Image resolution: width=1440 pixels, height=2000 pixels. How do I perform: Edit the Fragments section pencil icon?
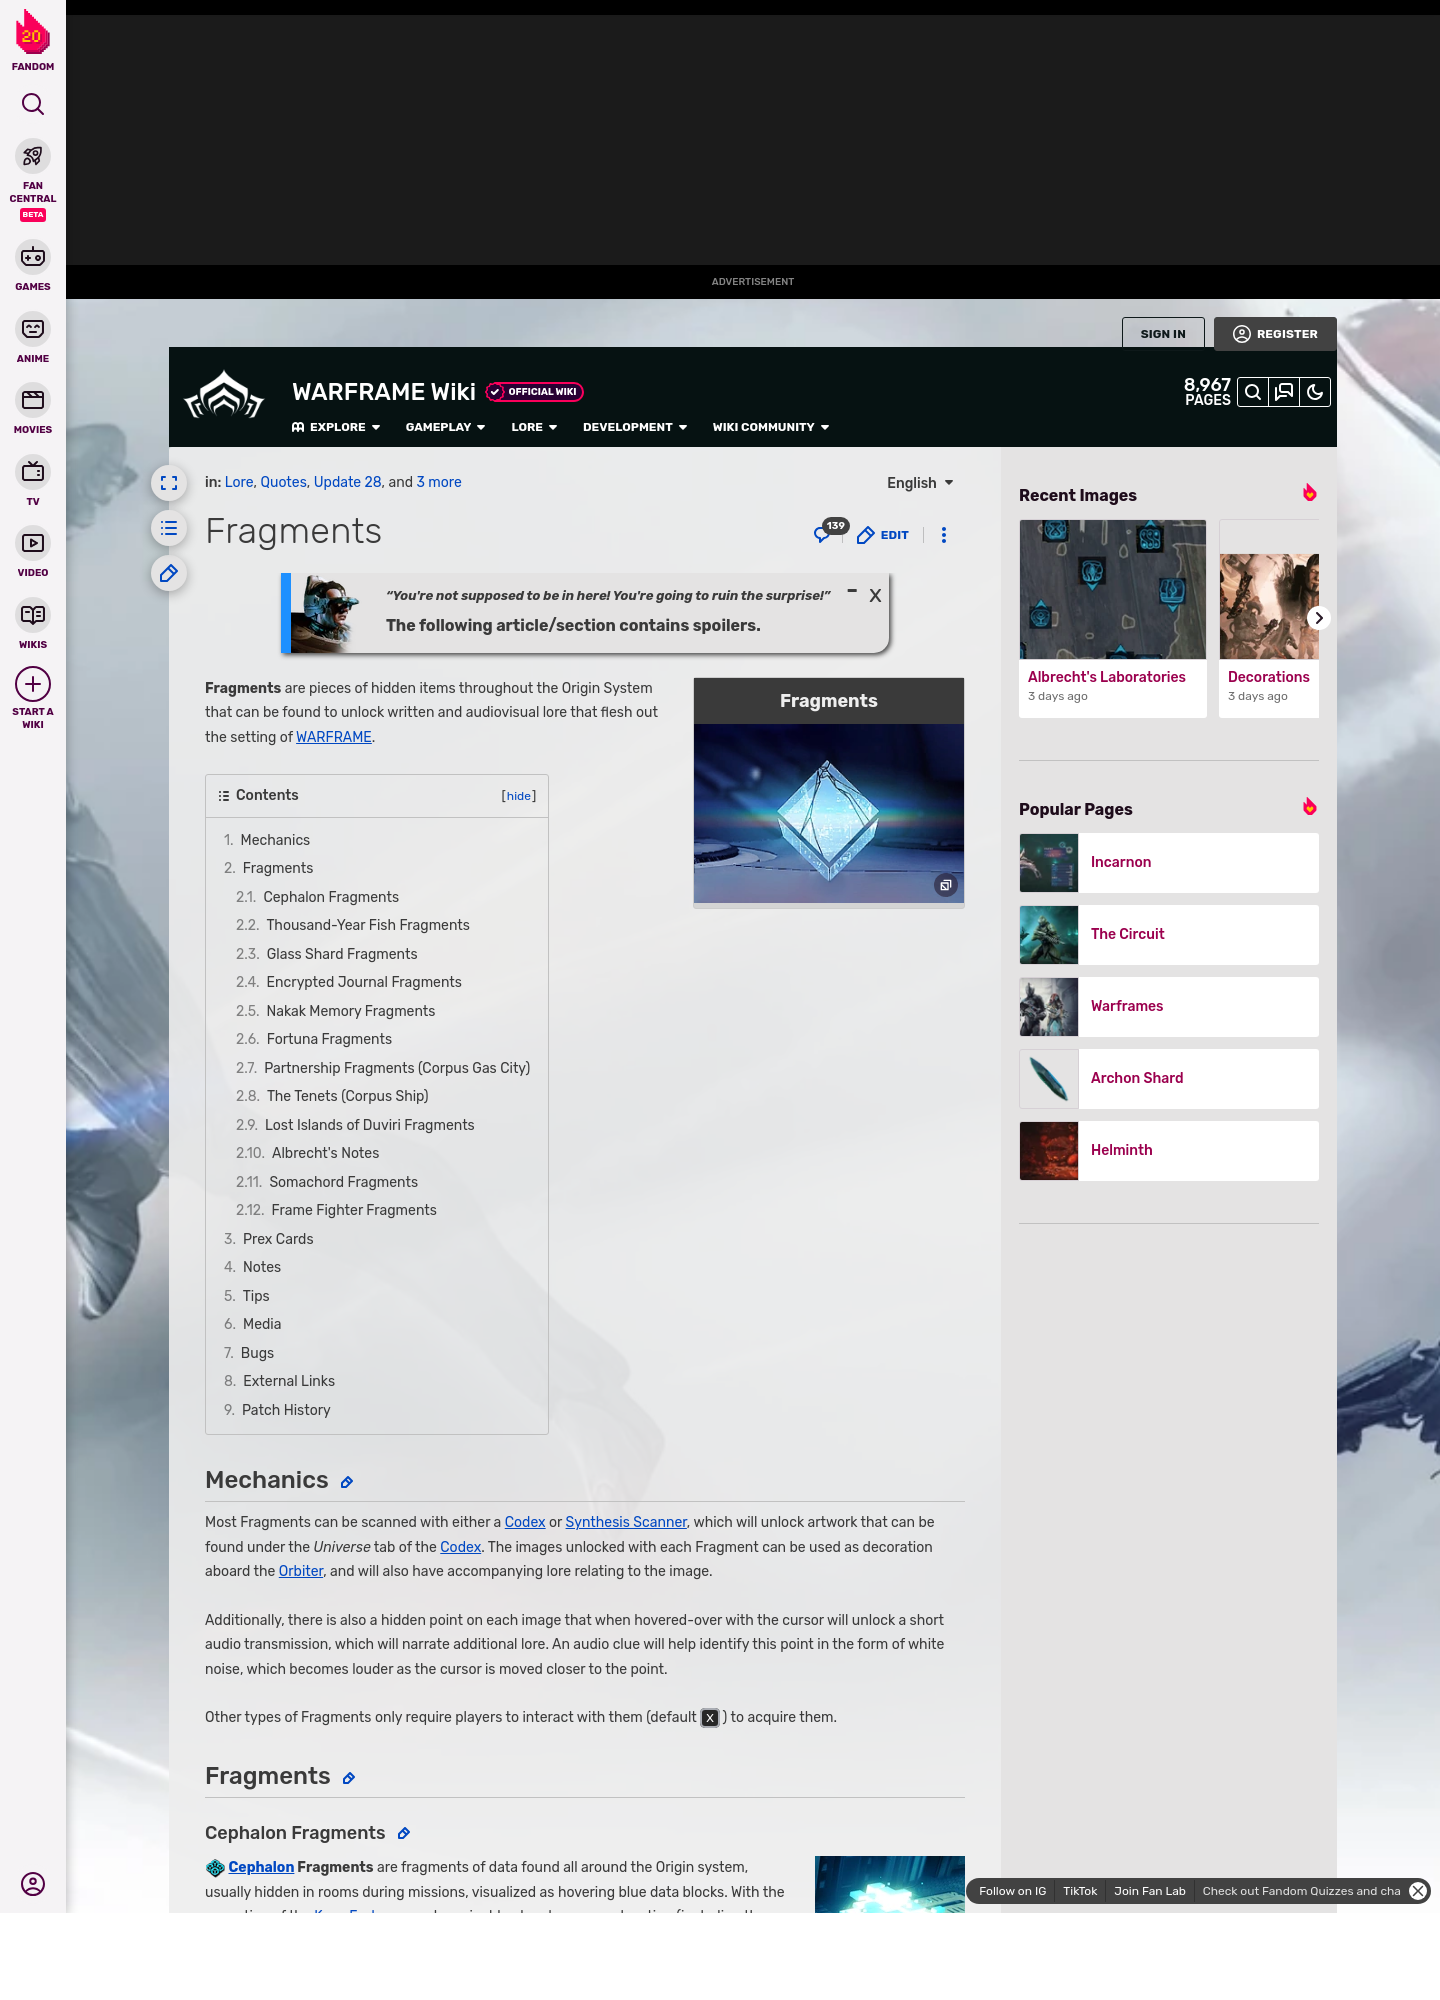tap(349, 1778)
